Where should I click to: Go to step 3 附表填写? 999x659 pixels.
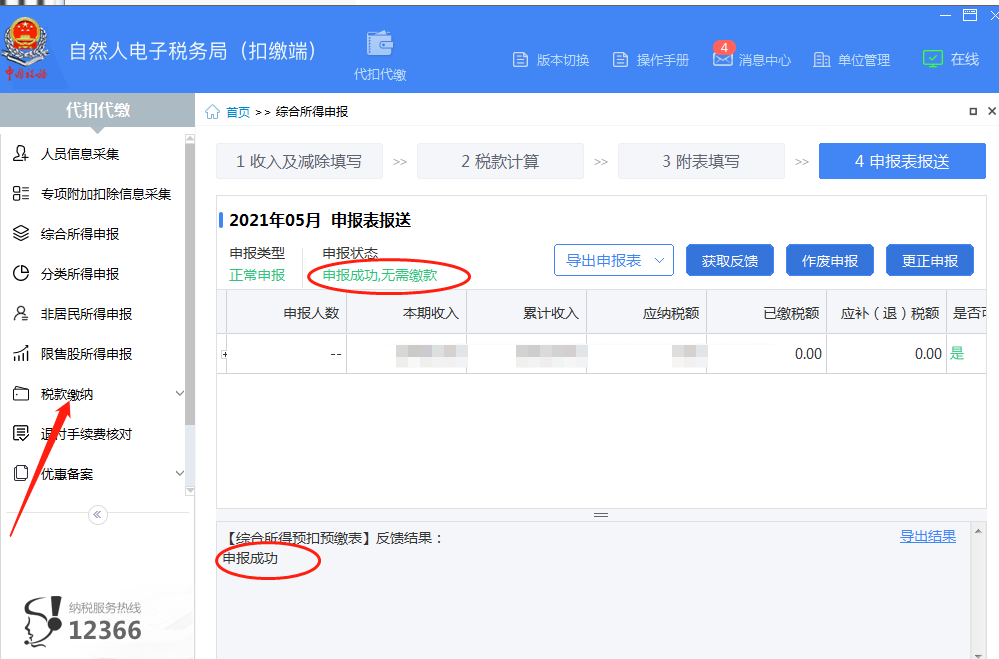click(701, 161)
